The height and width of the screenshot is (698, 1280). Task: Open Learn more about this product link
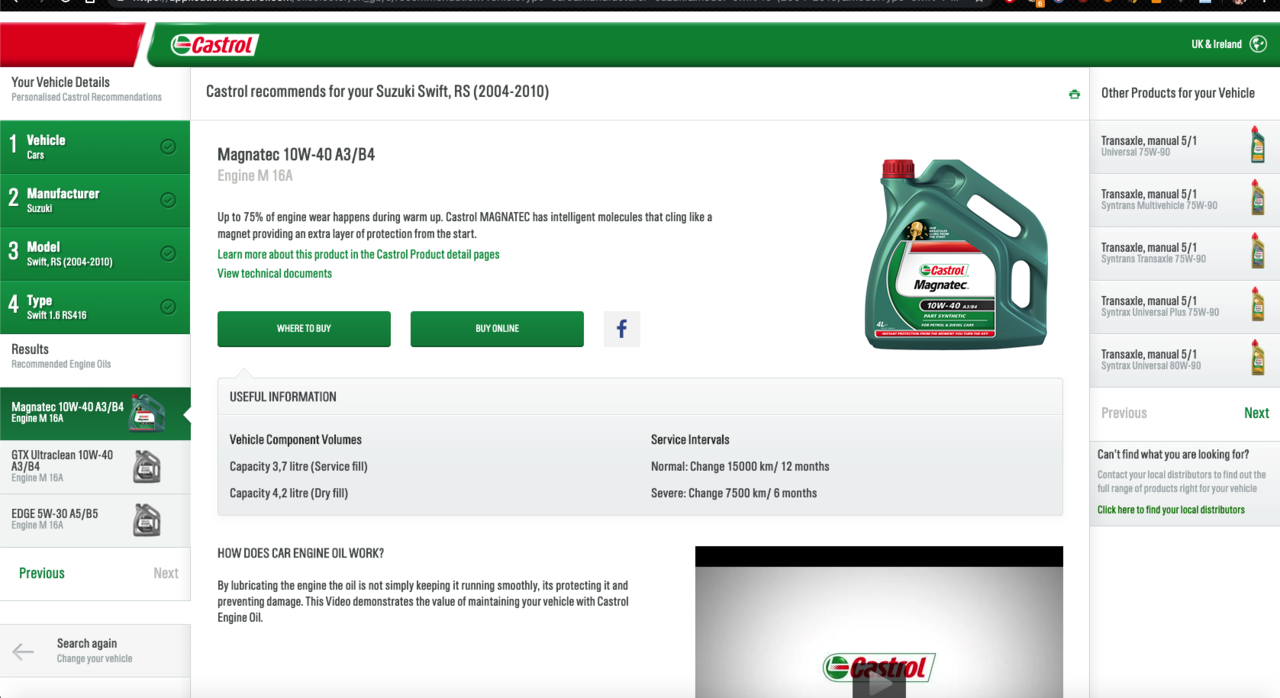[358, 254]
